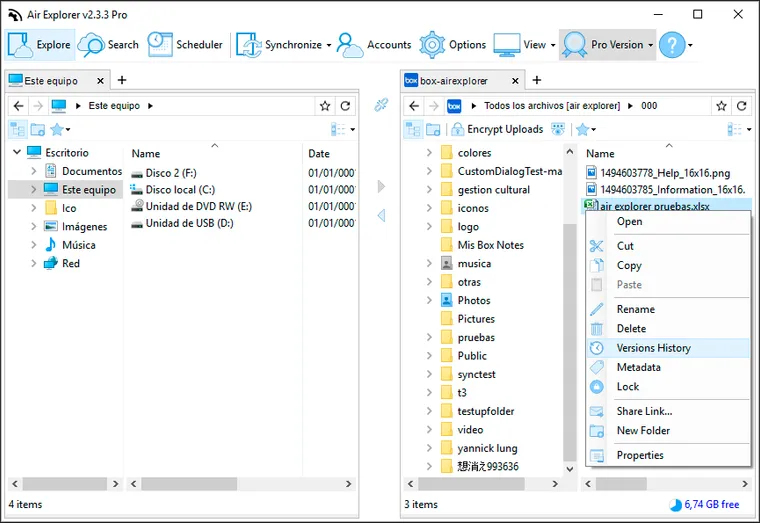The image size is (760, 523).
Task: Add left pane location to favorites star
Action: coord(325,106)
